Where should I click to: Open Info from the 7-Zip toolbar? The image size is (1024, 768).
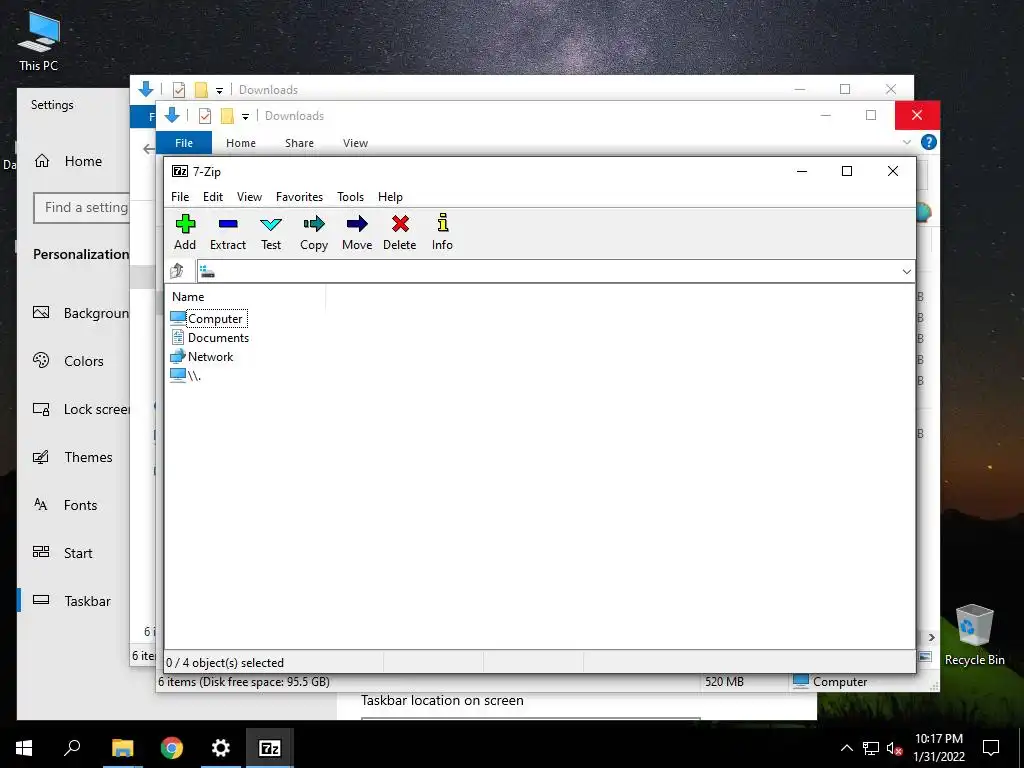click(x=442, y=232)
